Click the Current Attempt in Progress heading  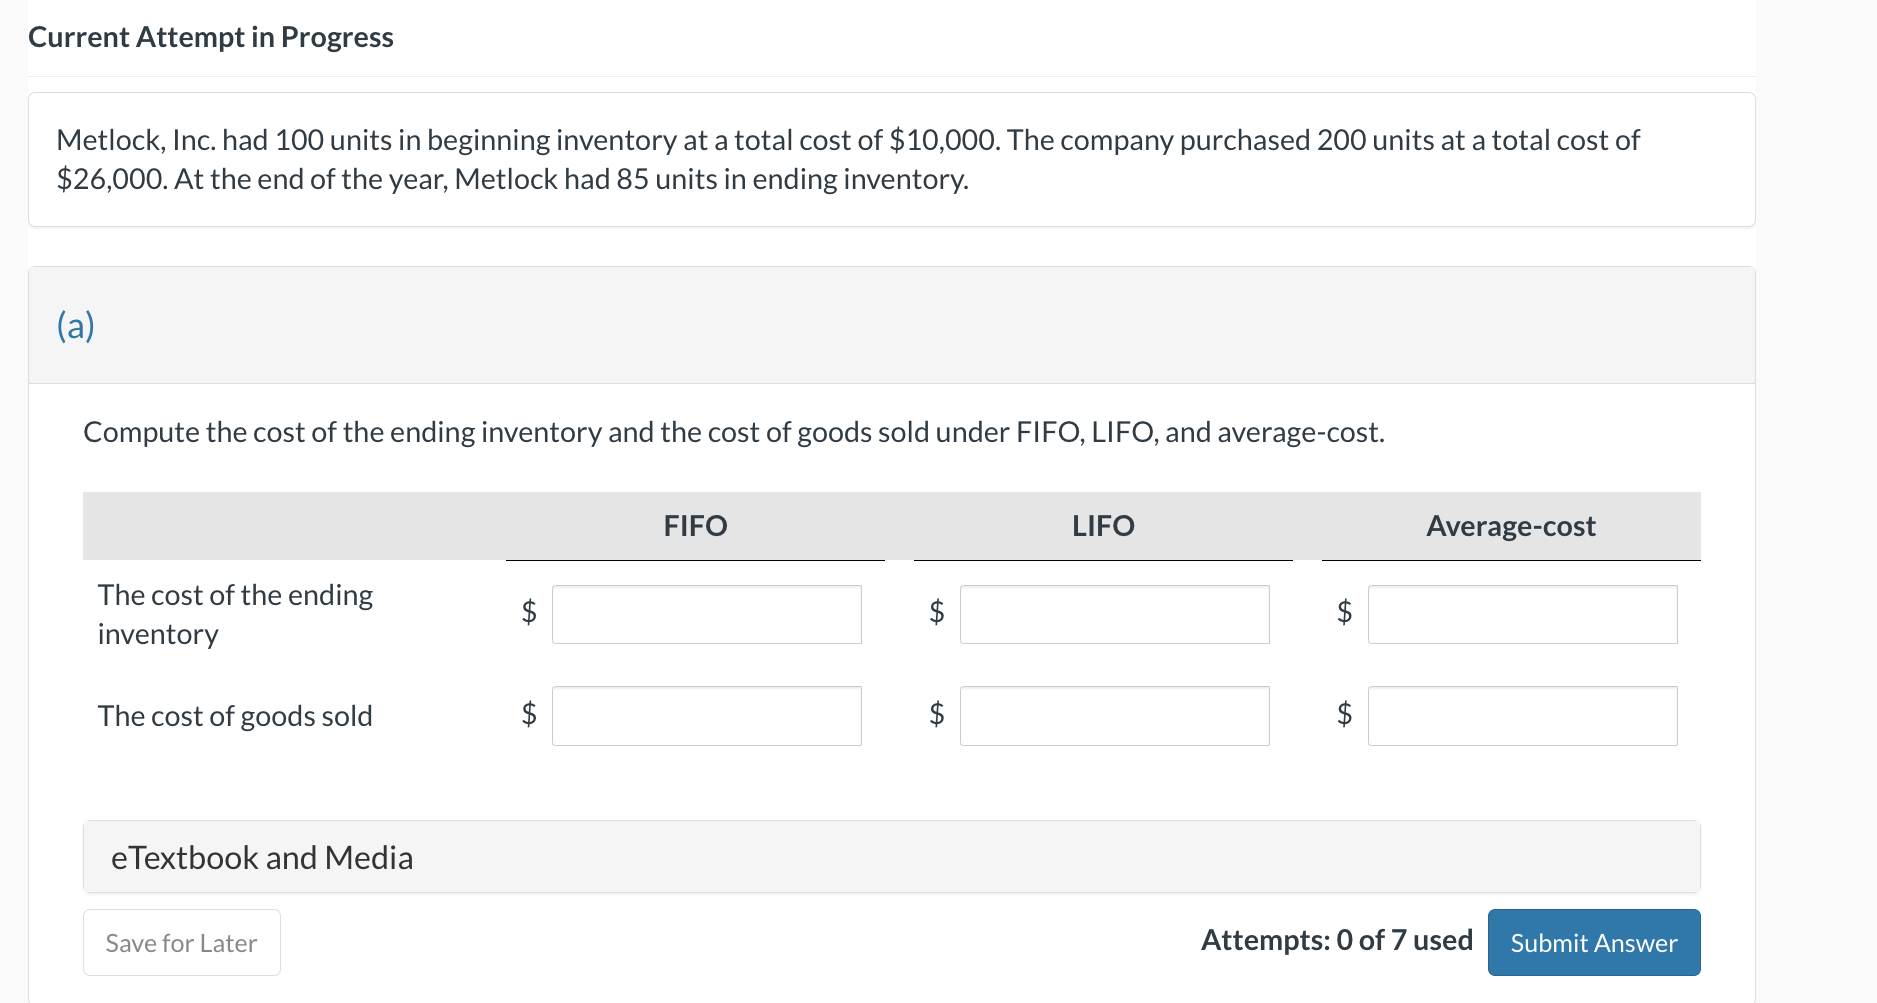pos(211,37)
